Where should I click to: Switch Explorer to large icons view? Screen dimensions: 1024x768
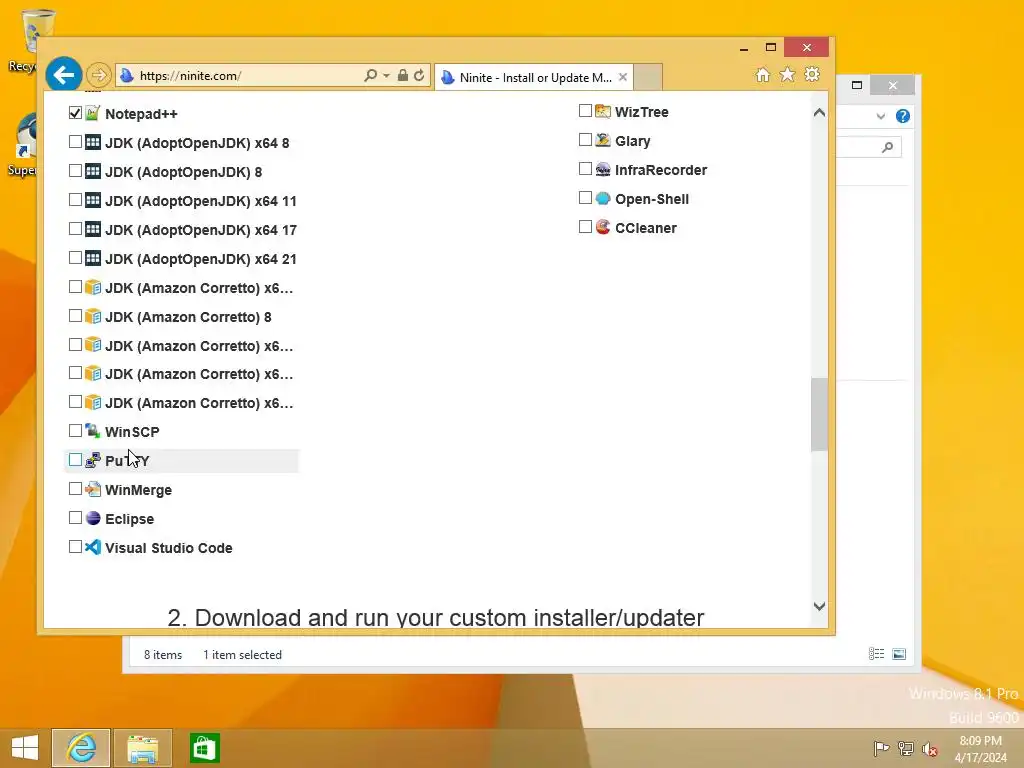click(x=899, y=654)
